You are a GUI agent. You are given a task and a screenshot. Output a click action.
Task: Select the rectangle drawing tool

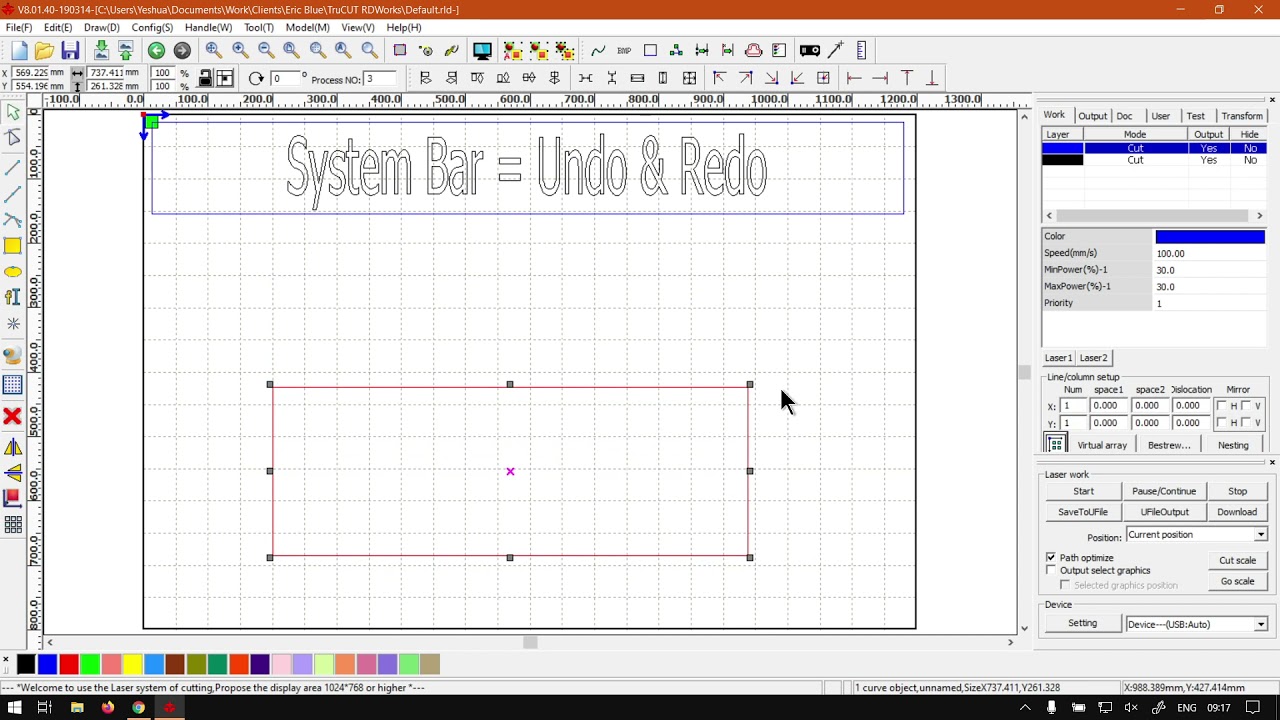(x=13, y=246)
